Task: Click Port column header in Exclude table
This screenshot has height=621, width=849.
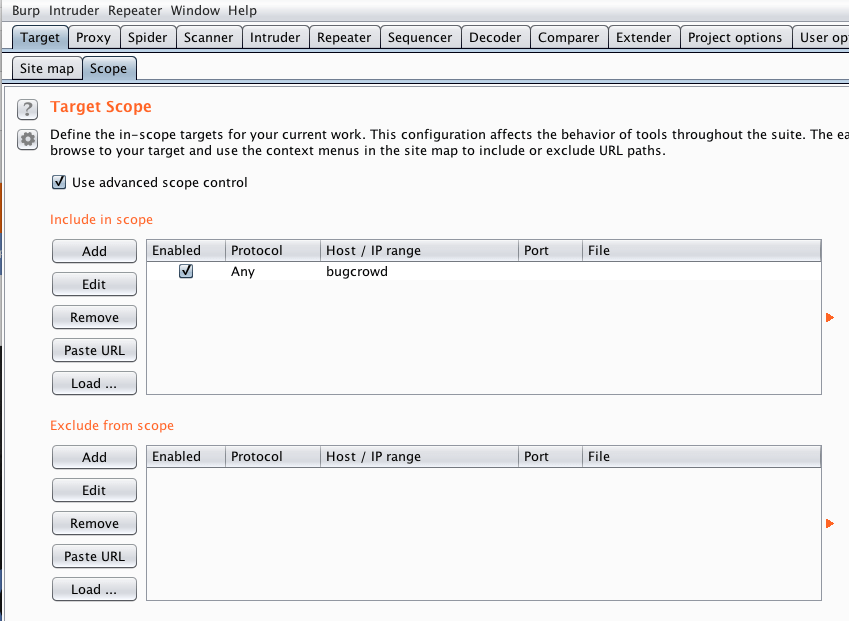Action: point(550,456)
